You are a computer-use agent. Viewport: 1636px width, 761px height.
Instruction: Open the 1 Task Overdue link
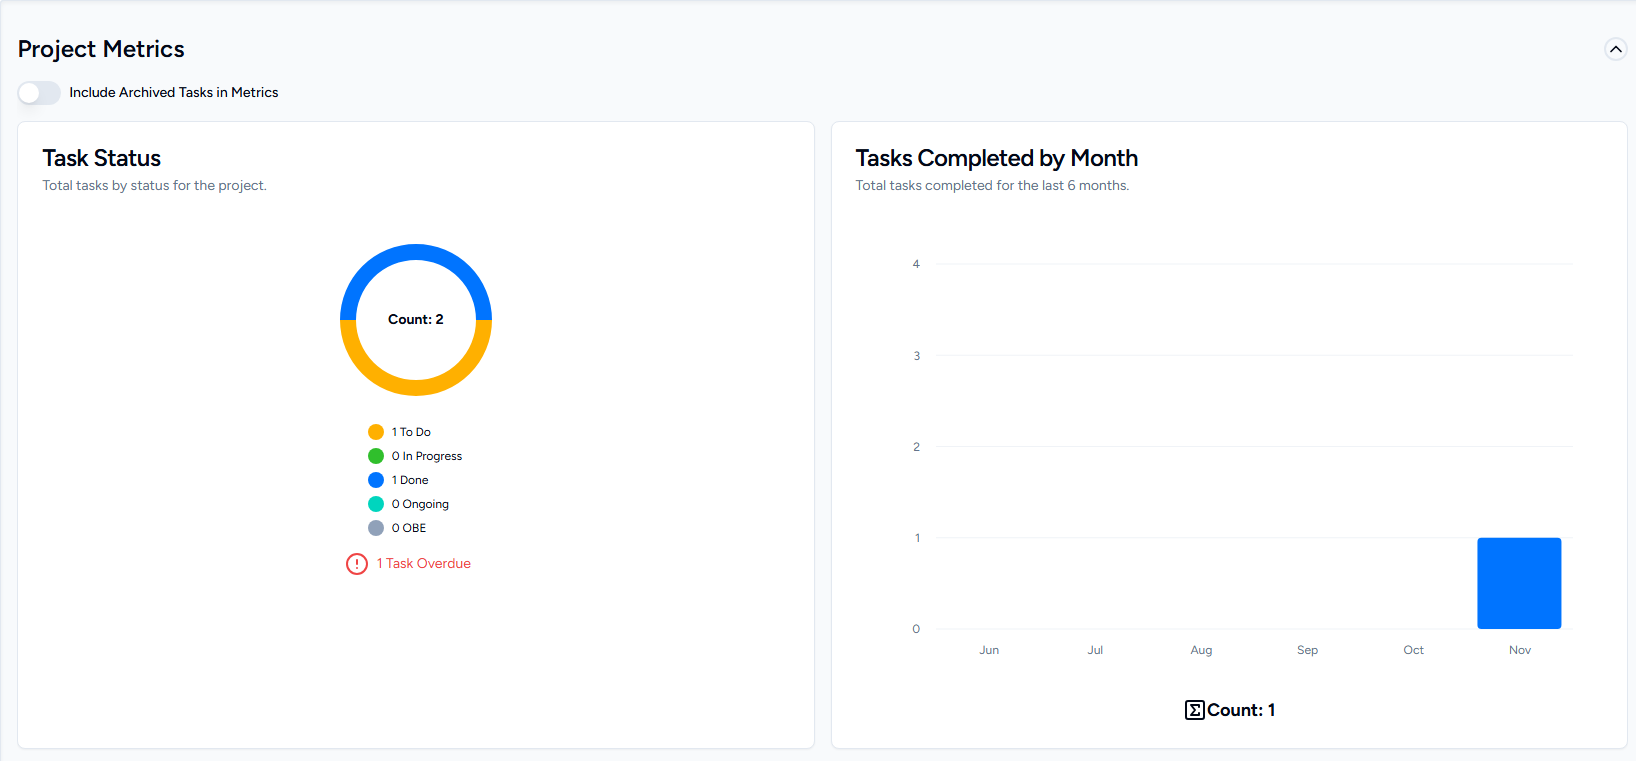tap(423, 564)
